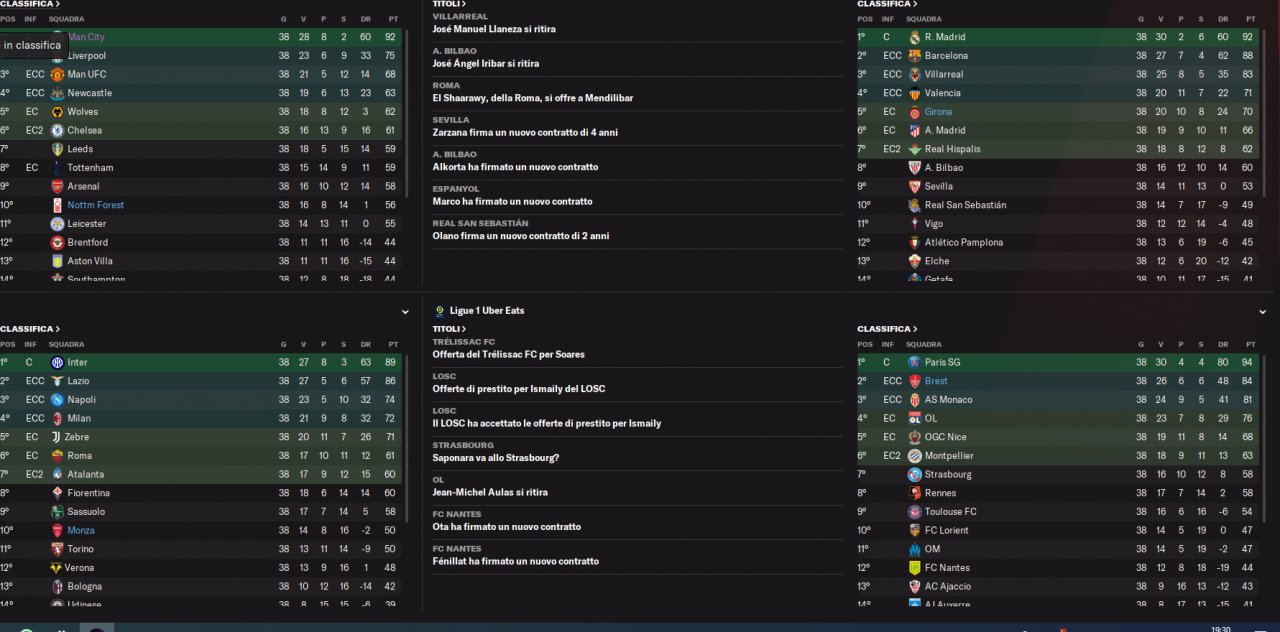The height and width of the screenshot is (632, 1280).
Task: Open Classifica above the Inter table
Action: (29, 329)
